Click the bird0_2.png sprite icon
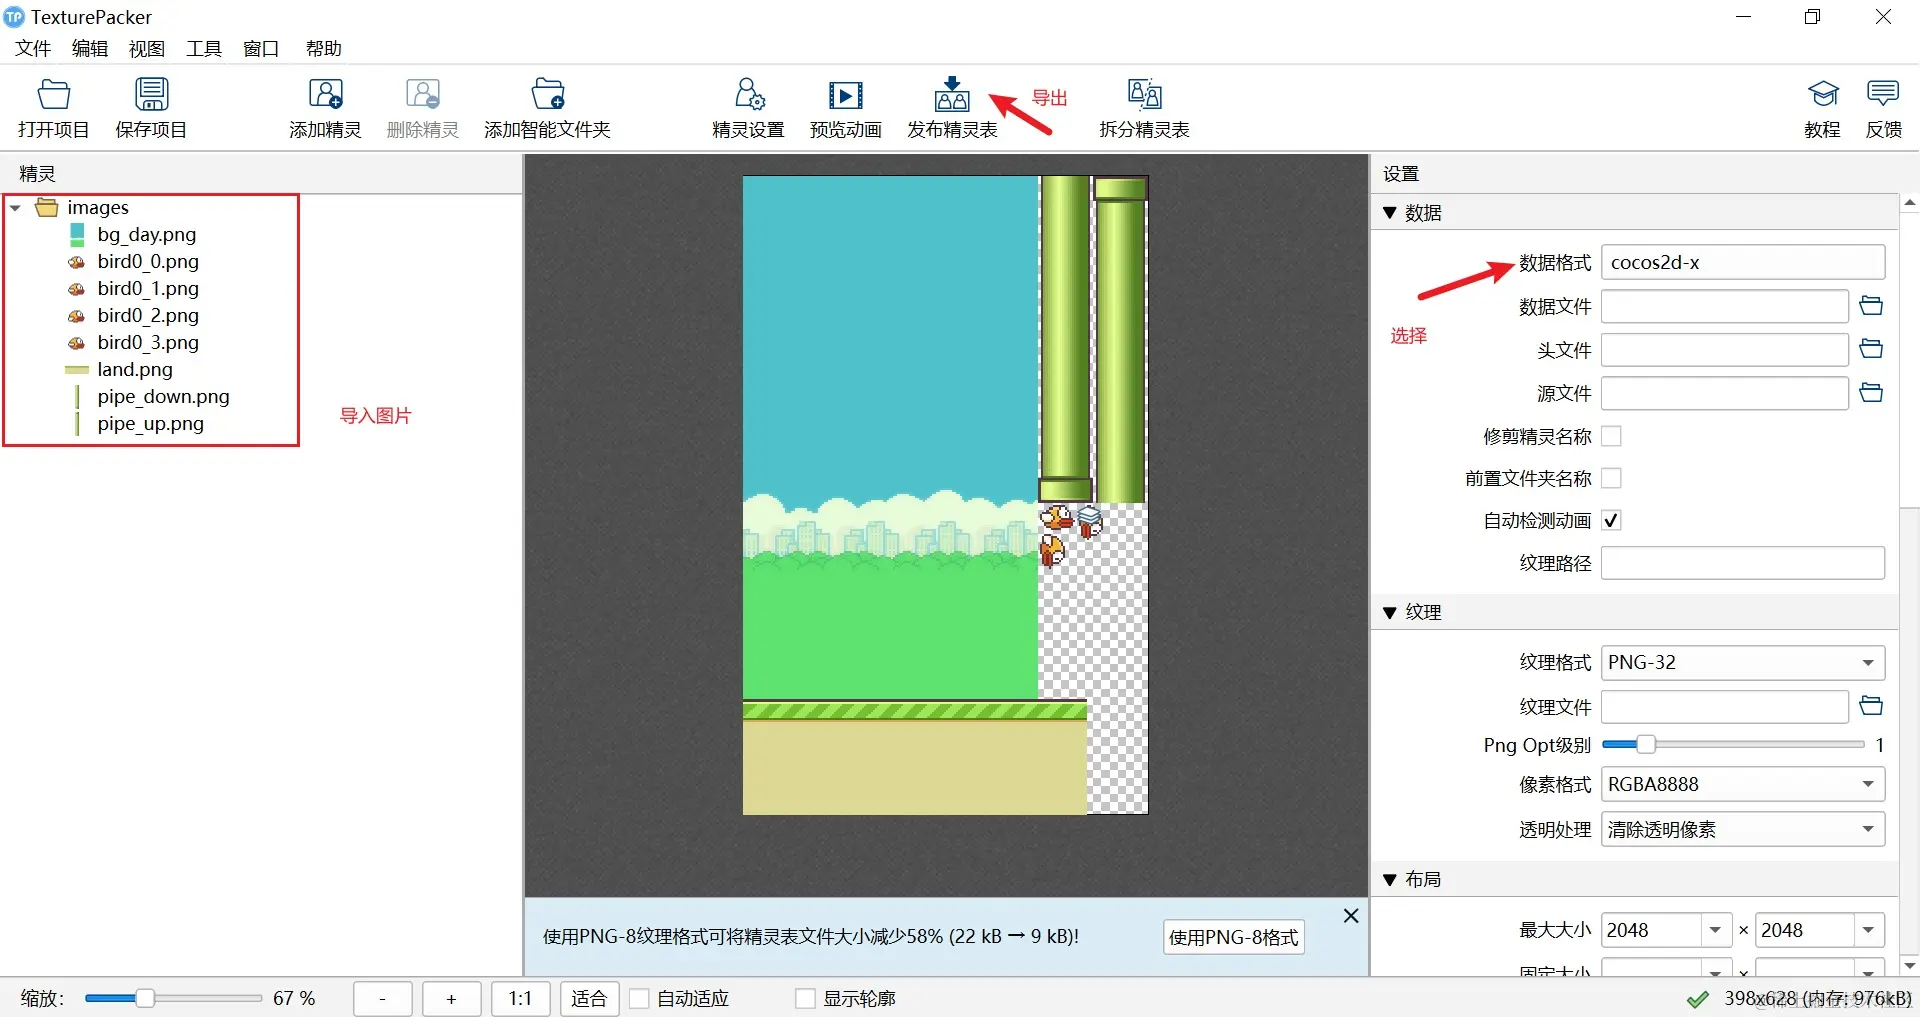Screen dimensions: 1920x1017 [77, 316]
